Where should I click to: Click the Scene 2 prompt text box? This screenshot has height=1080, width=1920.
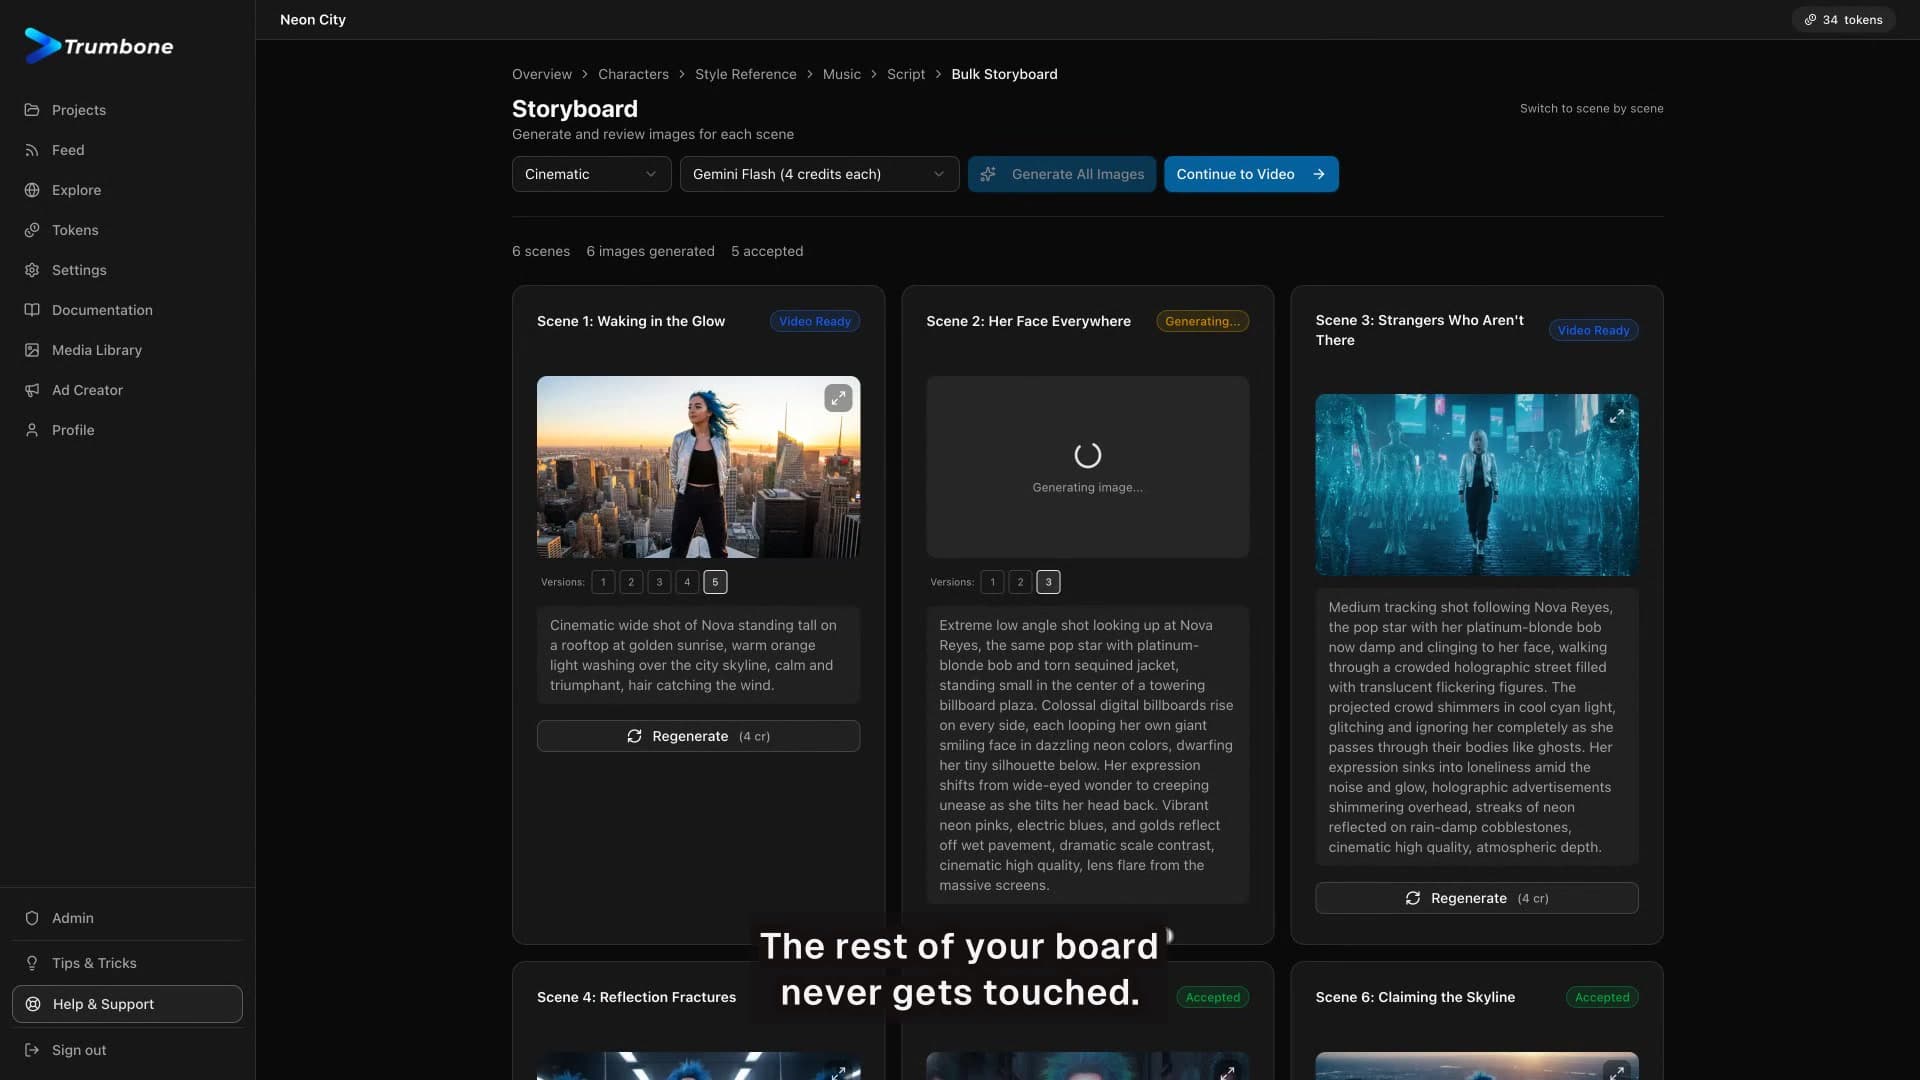pyautogui.click(x=1087, y=755)
